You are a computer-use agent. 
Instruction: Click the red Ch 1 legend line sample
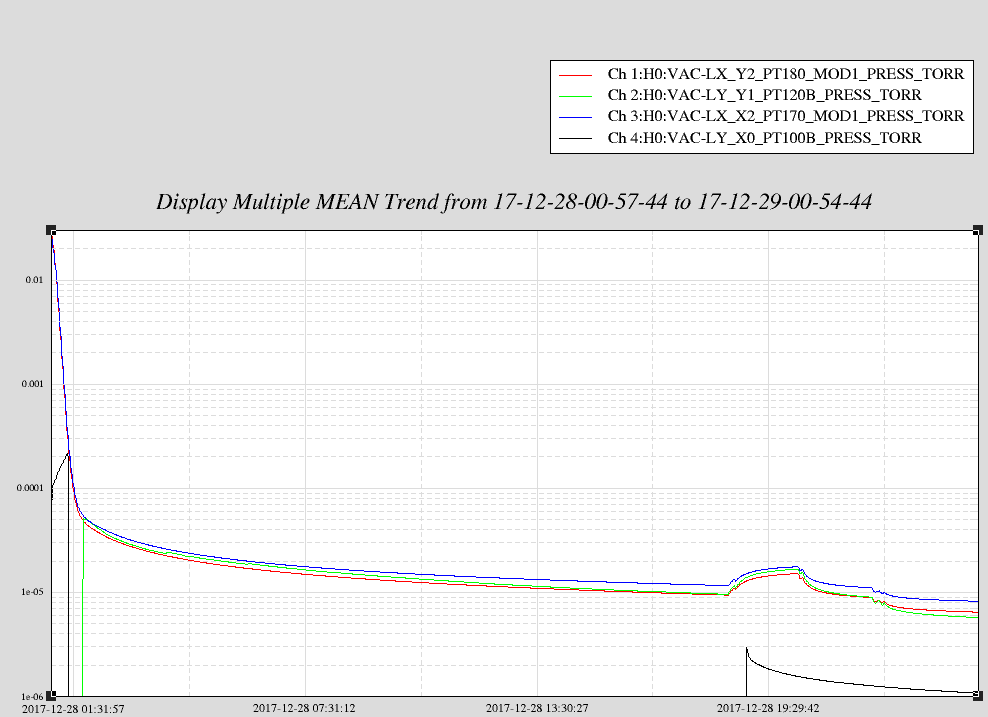(x=575, y=75)
